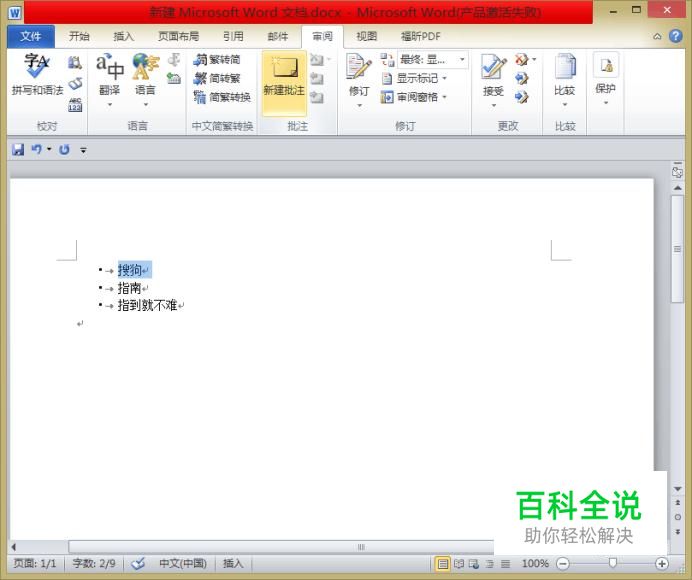Click 中文(中国) language in status bar
The image size is (692, 580).
click(183, 563)
